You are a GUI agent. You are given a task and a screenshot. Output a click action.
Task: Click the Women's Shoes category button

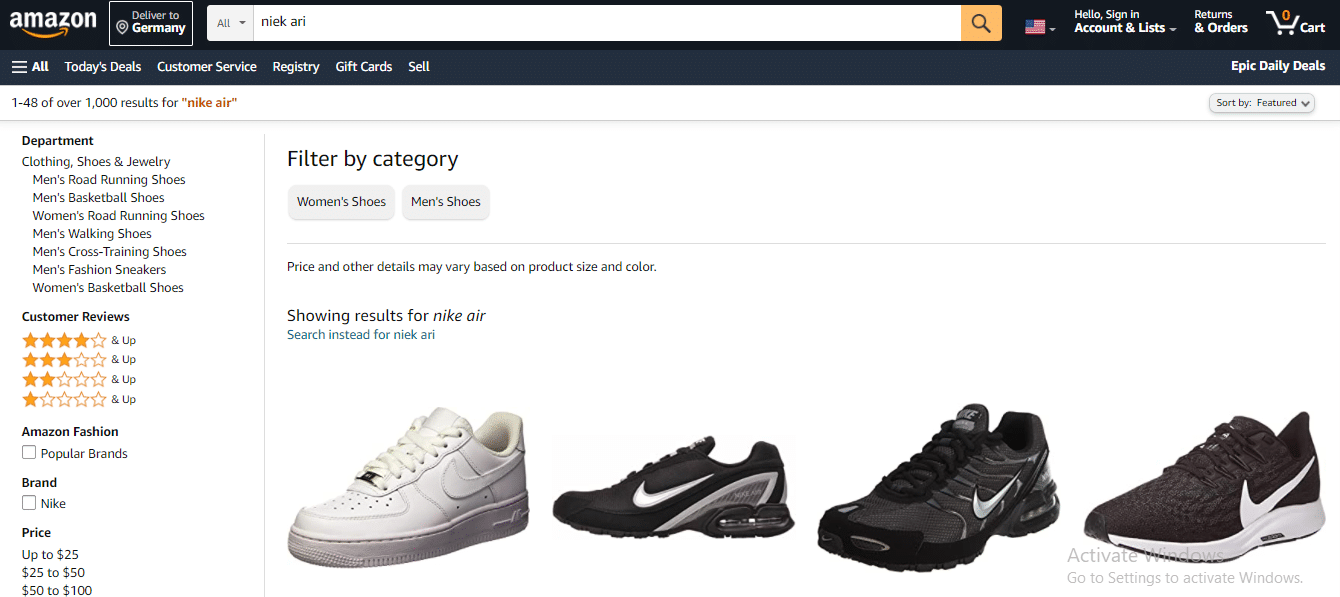point(341,201)
